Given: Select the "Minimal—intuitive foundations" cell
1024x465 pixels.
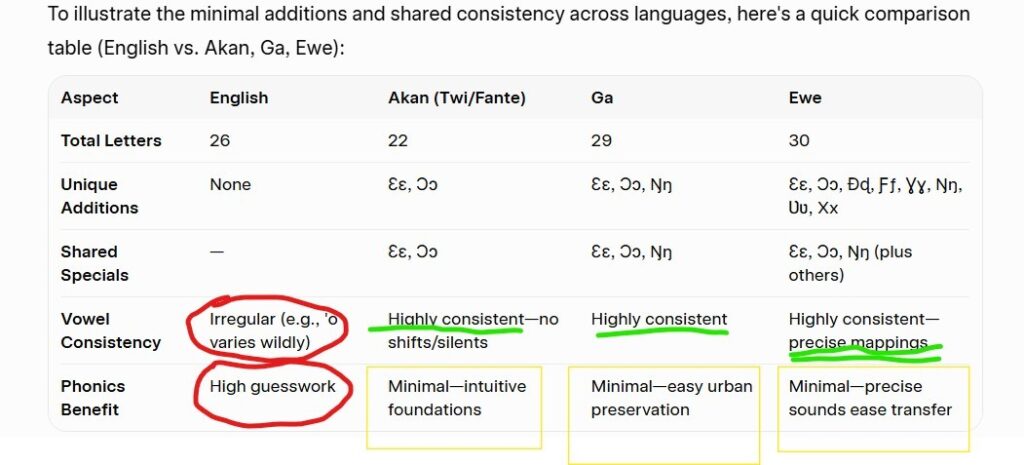Looking at the screenshot, I should click(x=457, y=398).
